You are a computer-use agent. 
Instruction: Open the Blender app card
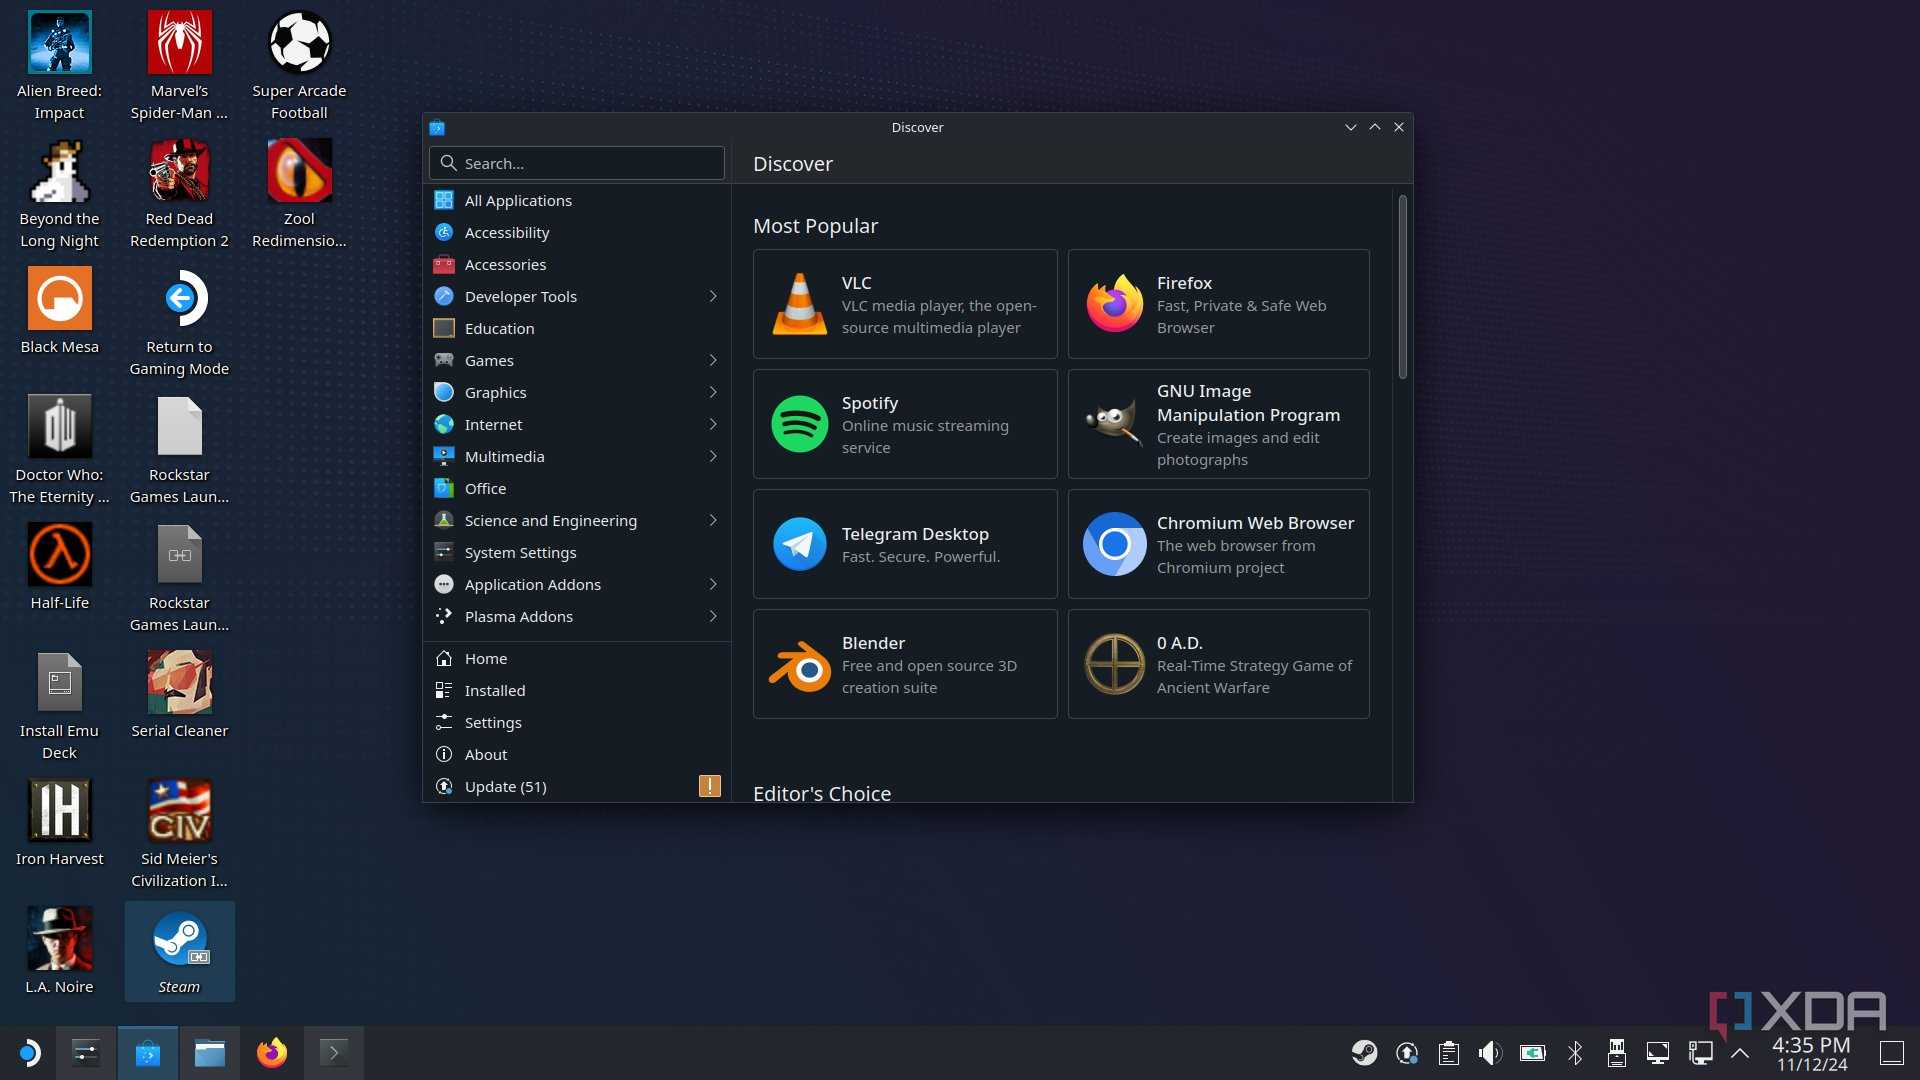(905, 664)
